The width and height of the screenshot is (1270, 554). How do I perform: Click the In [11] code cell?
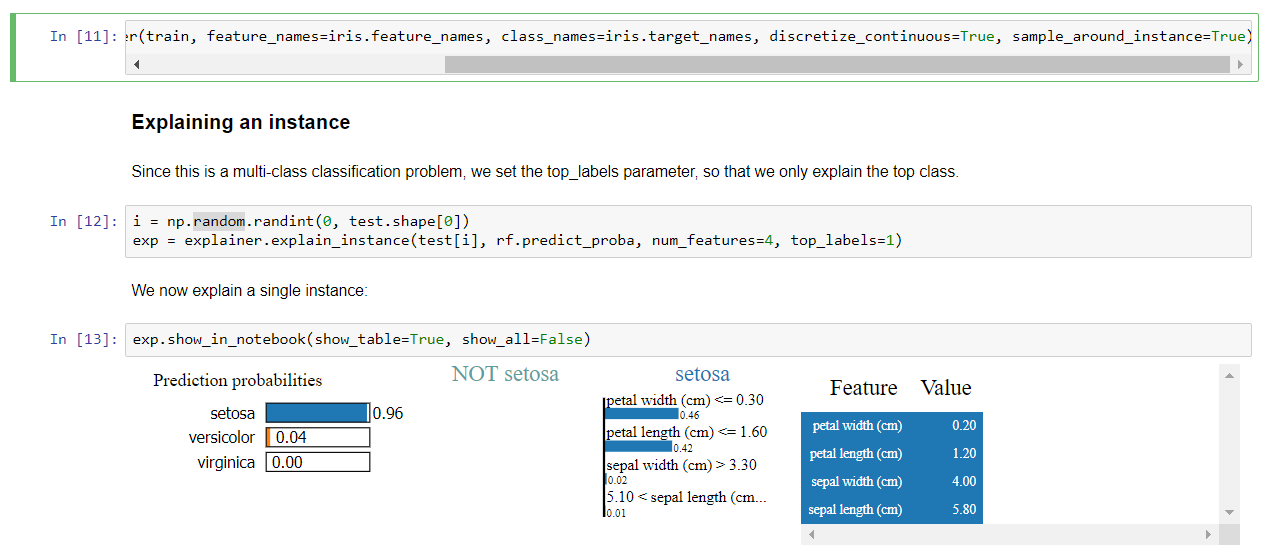click(688, 47)
